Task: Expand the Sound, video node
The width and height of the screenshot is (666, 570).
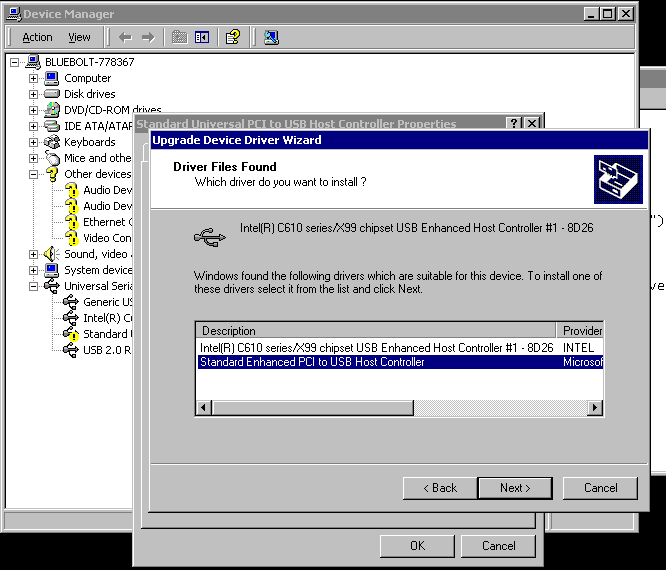Action: coord(33,254)
